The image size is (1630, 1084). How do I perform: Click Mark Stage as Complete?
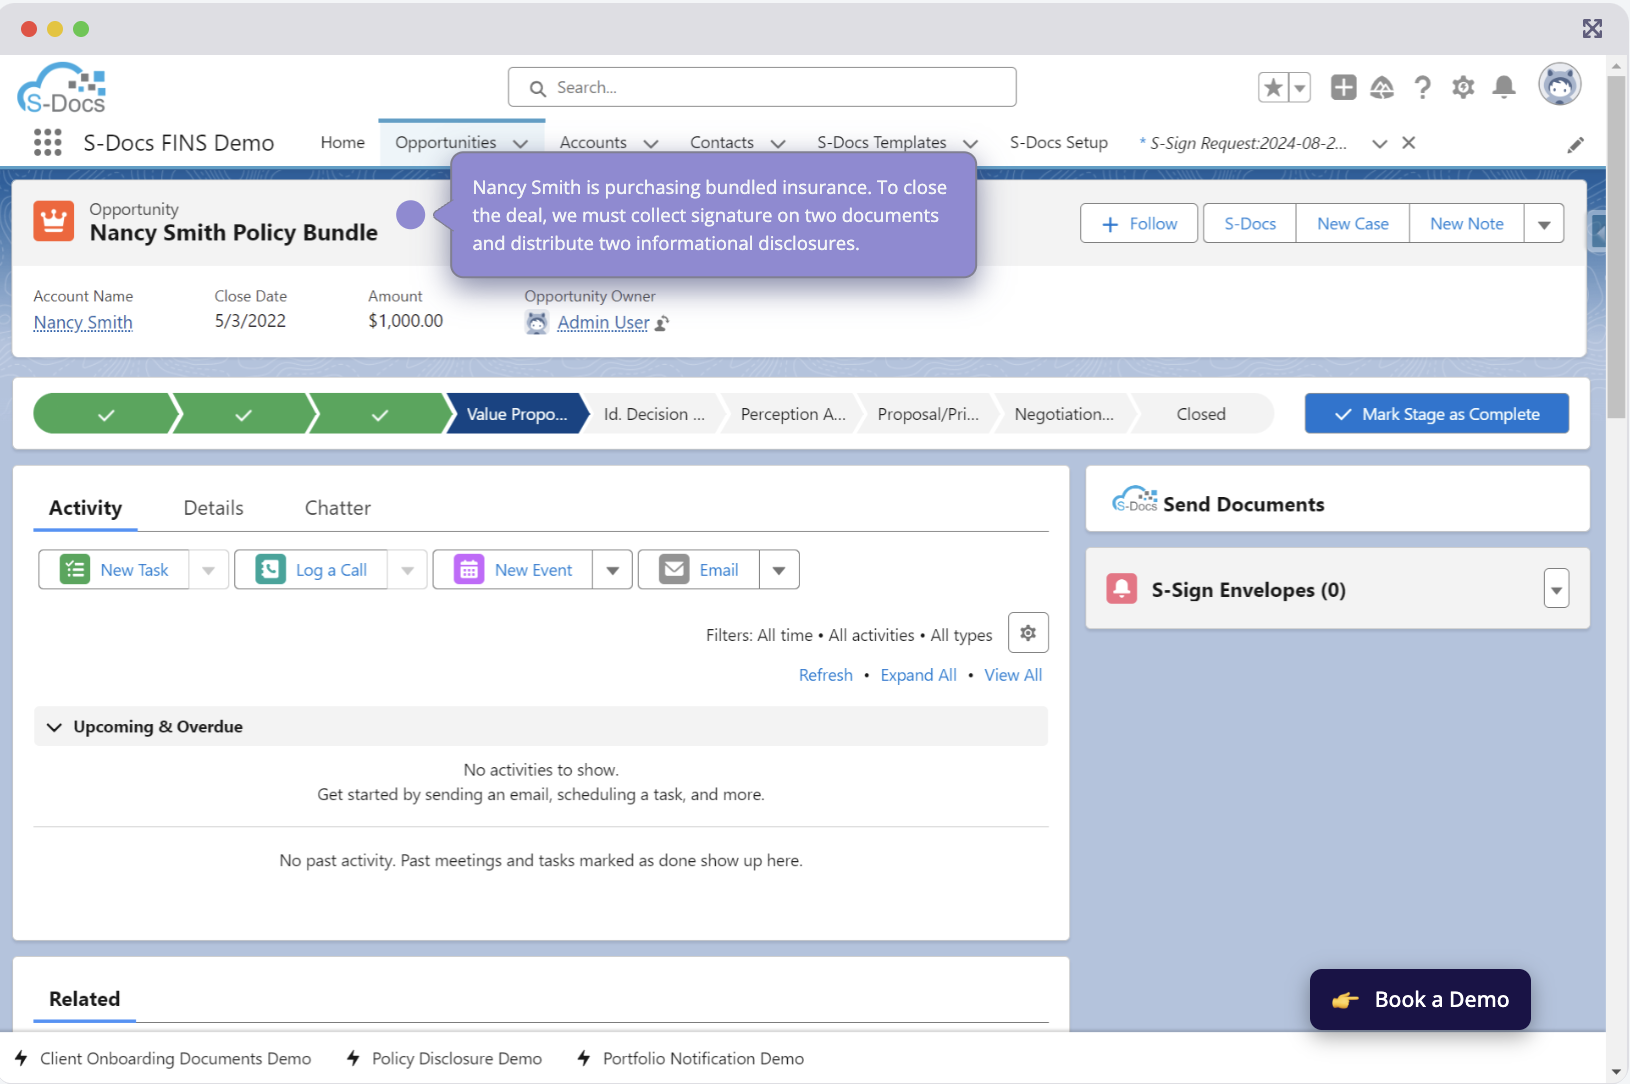1437,414
